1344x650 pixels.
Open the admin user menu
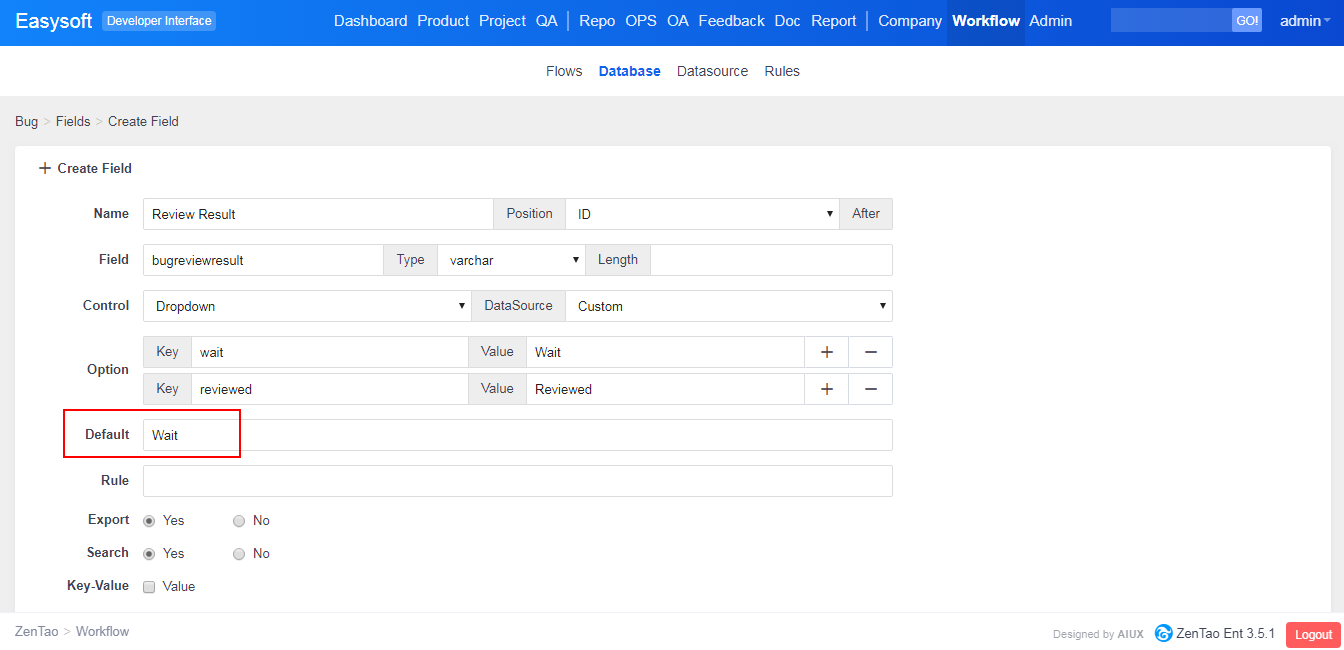click(x=1304, y=21)
